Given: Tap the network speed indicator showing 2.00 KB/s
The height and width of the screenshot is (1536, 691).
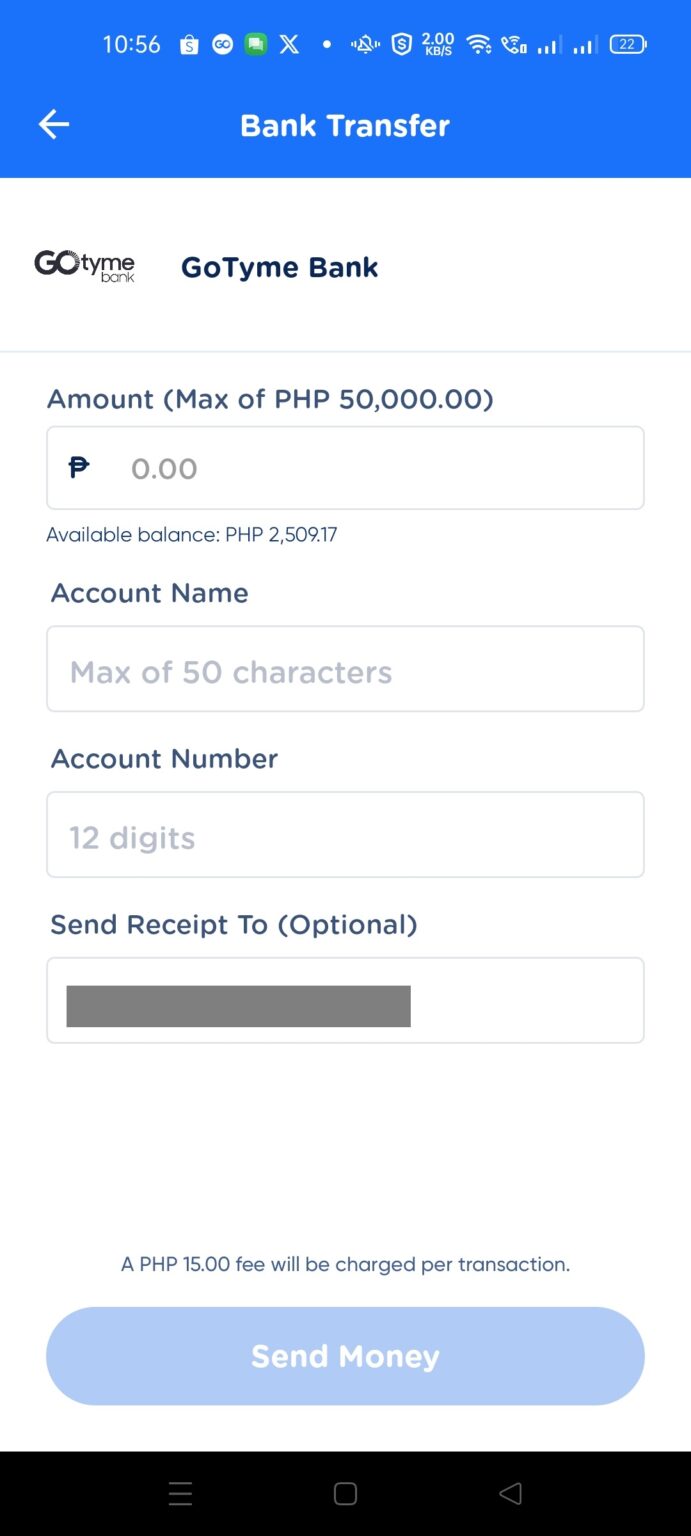Looking at the screenshot, I should point(435,44).
